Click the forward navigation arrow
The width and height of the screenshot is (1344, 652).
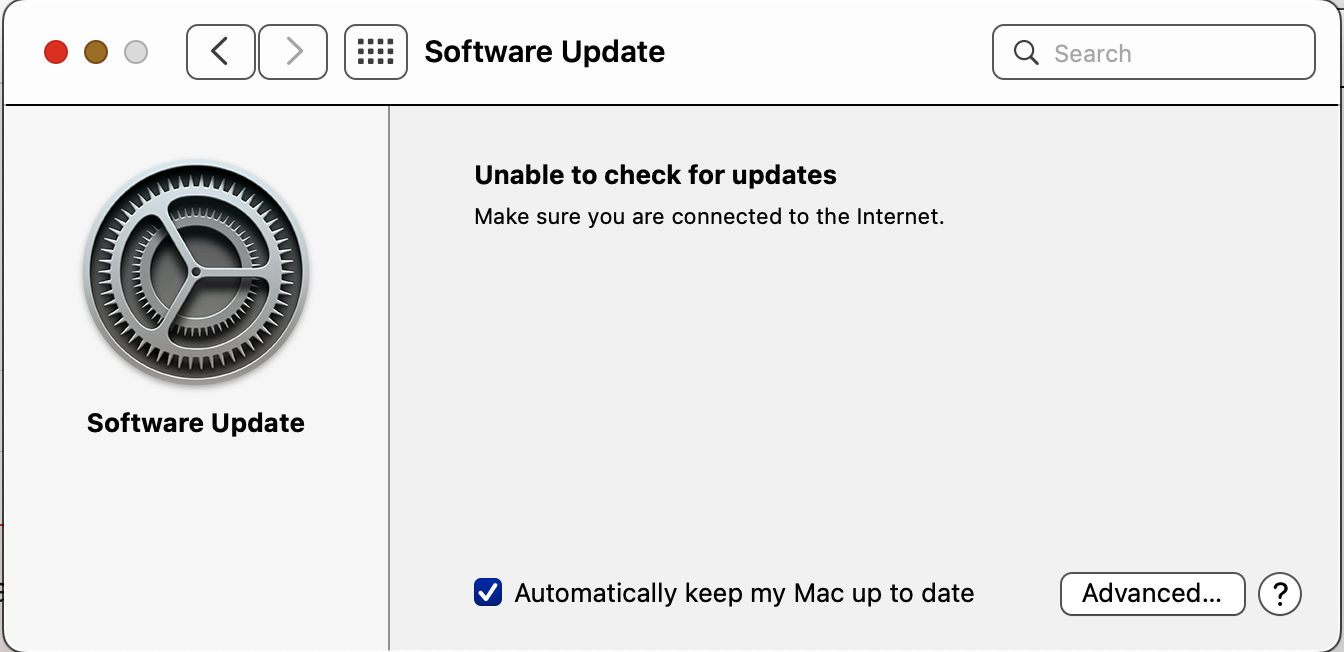tap(292, 51)
